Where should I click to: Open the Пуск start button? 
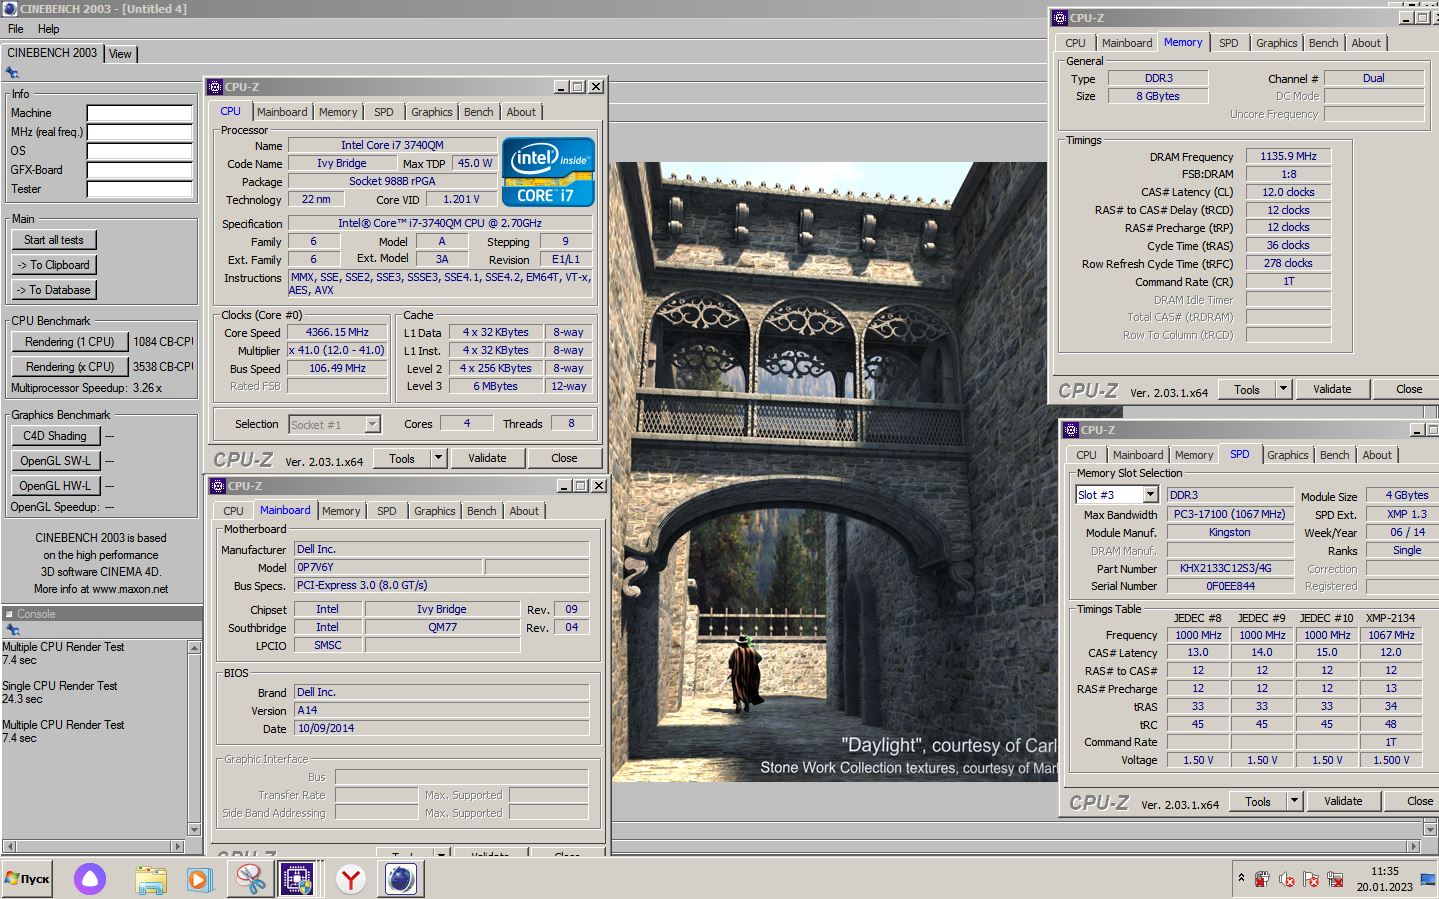(x=27, y=879)
